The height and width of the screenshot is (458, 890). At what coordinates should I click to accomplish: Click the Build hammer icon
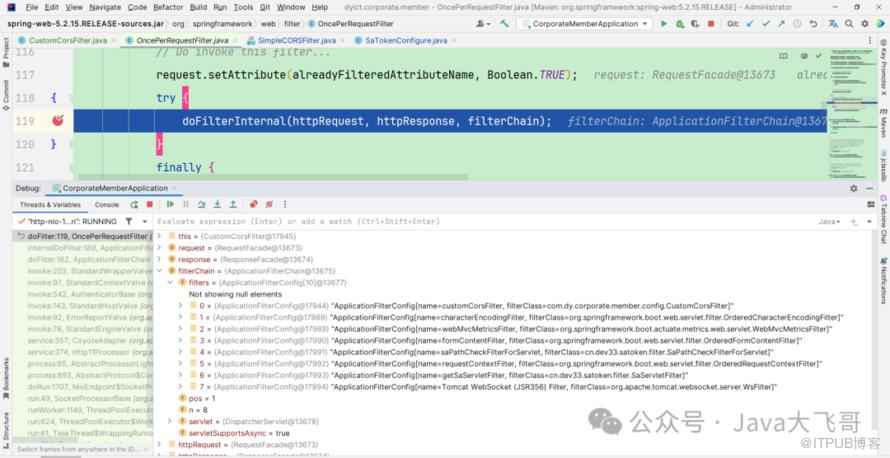507,23
